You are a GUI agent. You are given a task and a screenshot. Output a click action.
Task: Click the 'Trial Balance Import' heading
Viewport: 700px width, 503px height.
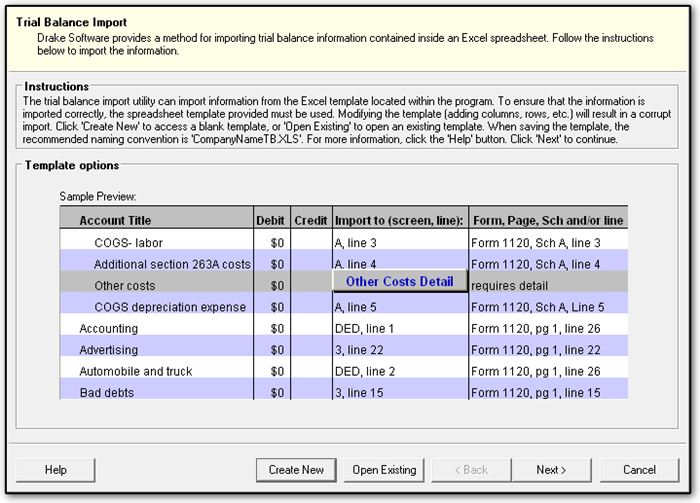click(71, 22)
